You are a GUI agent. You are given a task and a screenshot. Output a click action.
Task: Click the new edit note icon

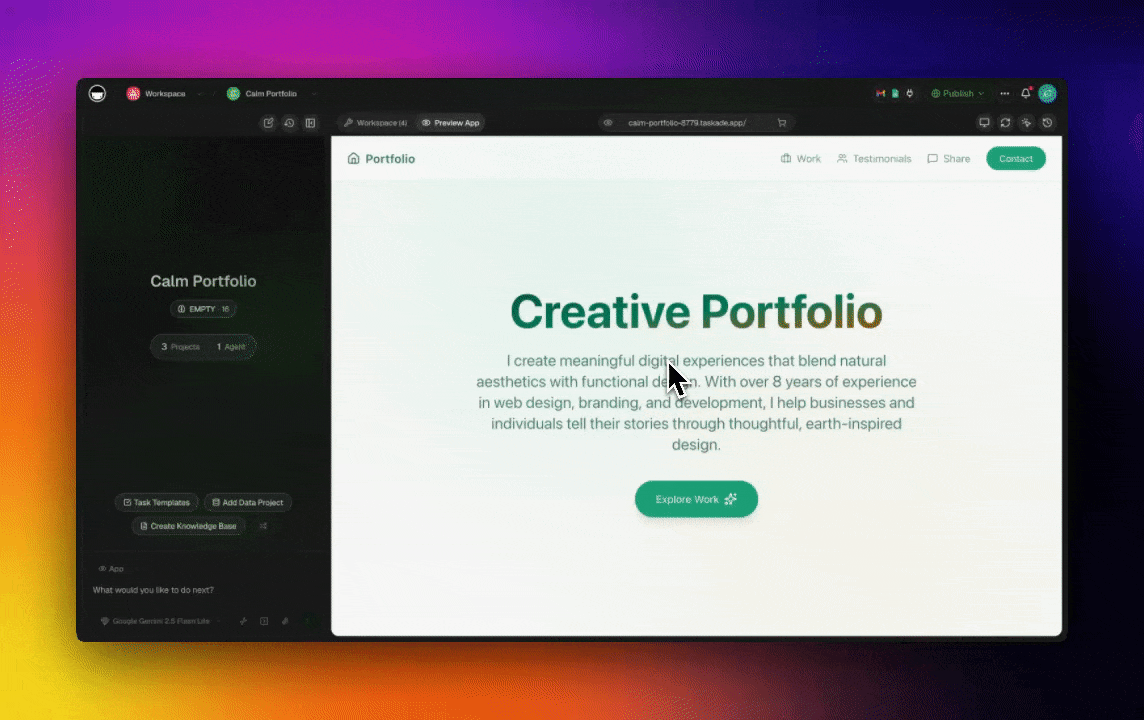(268, 123)
